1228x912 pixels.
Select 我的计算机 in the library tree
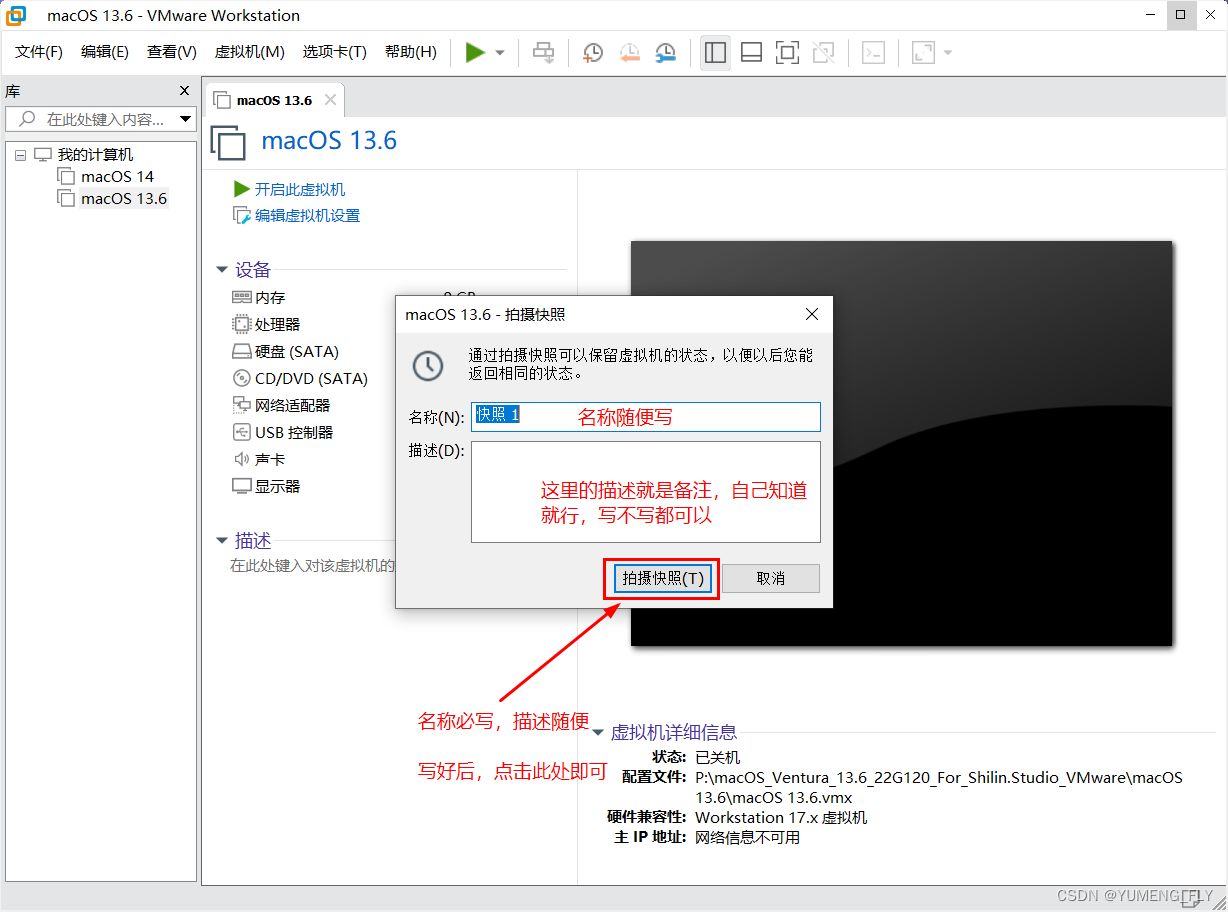click(x=95, y=155)
